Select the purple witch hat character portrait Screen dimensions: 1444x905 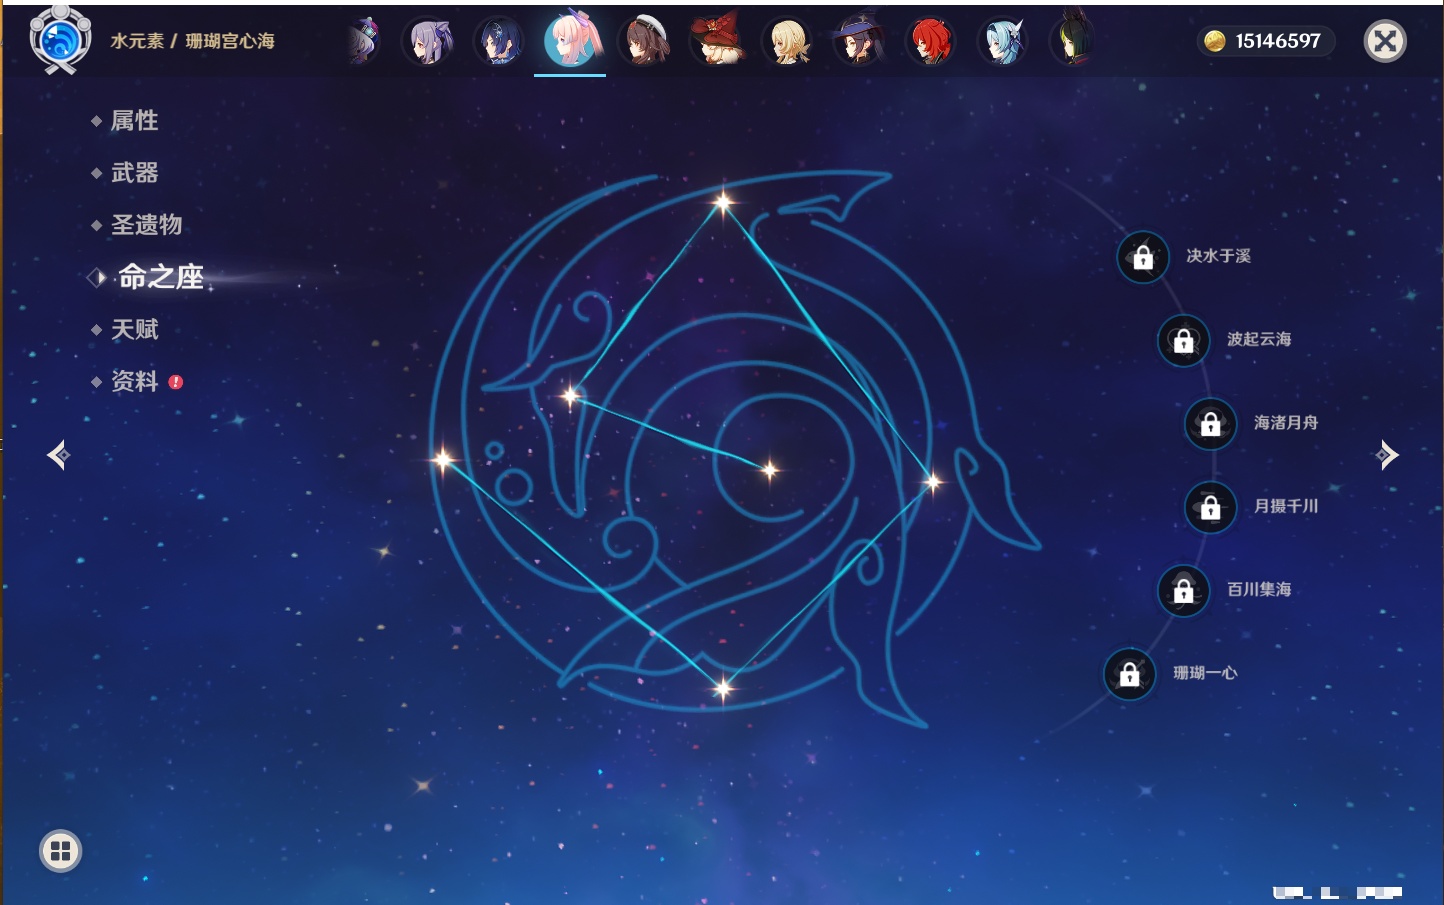(858, 40)
